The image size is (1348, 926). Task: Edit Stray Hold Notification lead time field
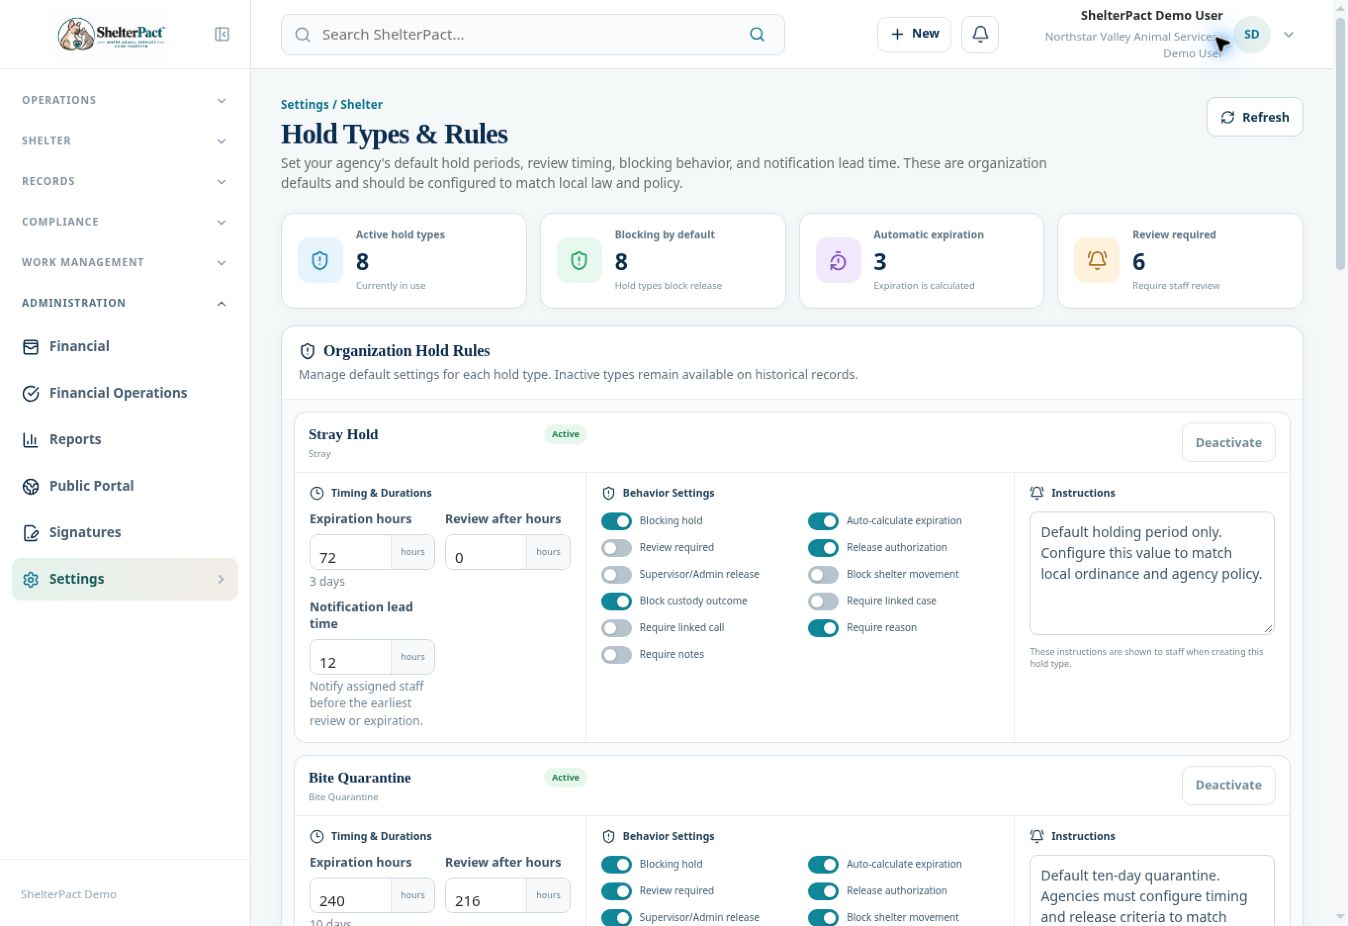[x=351, y=657]
